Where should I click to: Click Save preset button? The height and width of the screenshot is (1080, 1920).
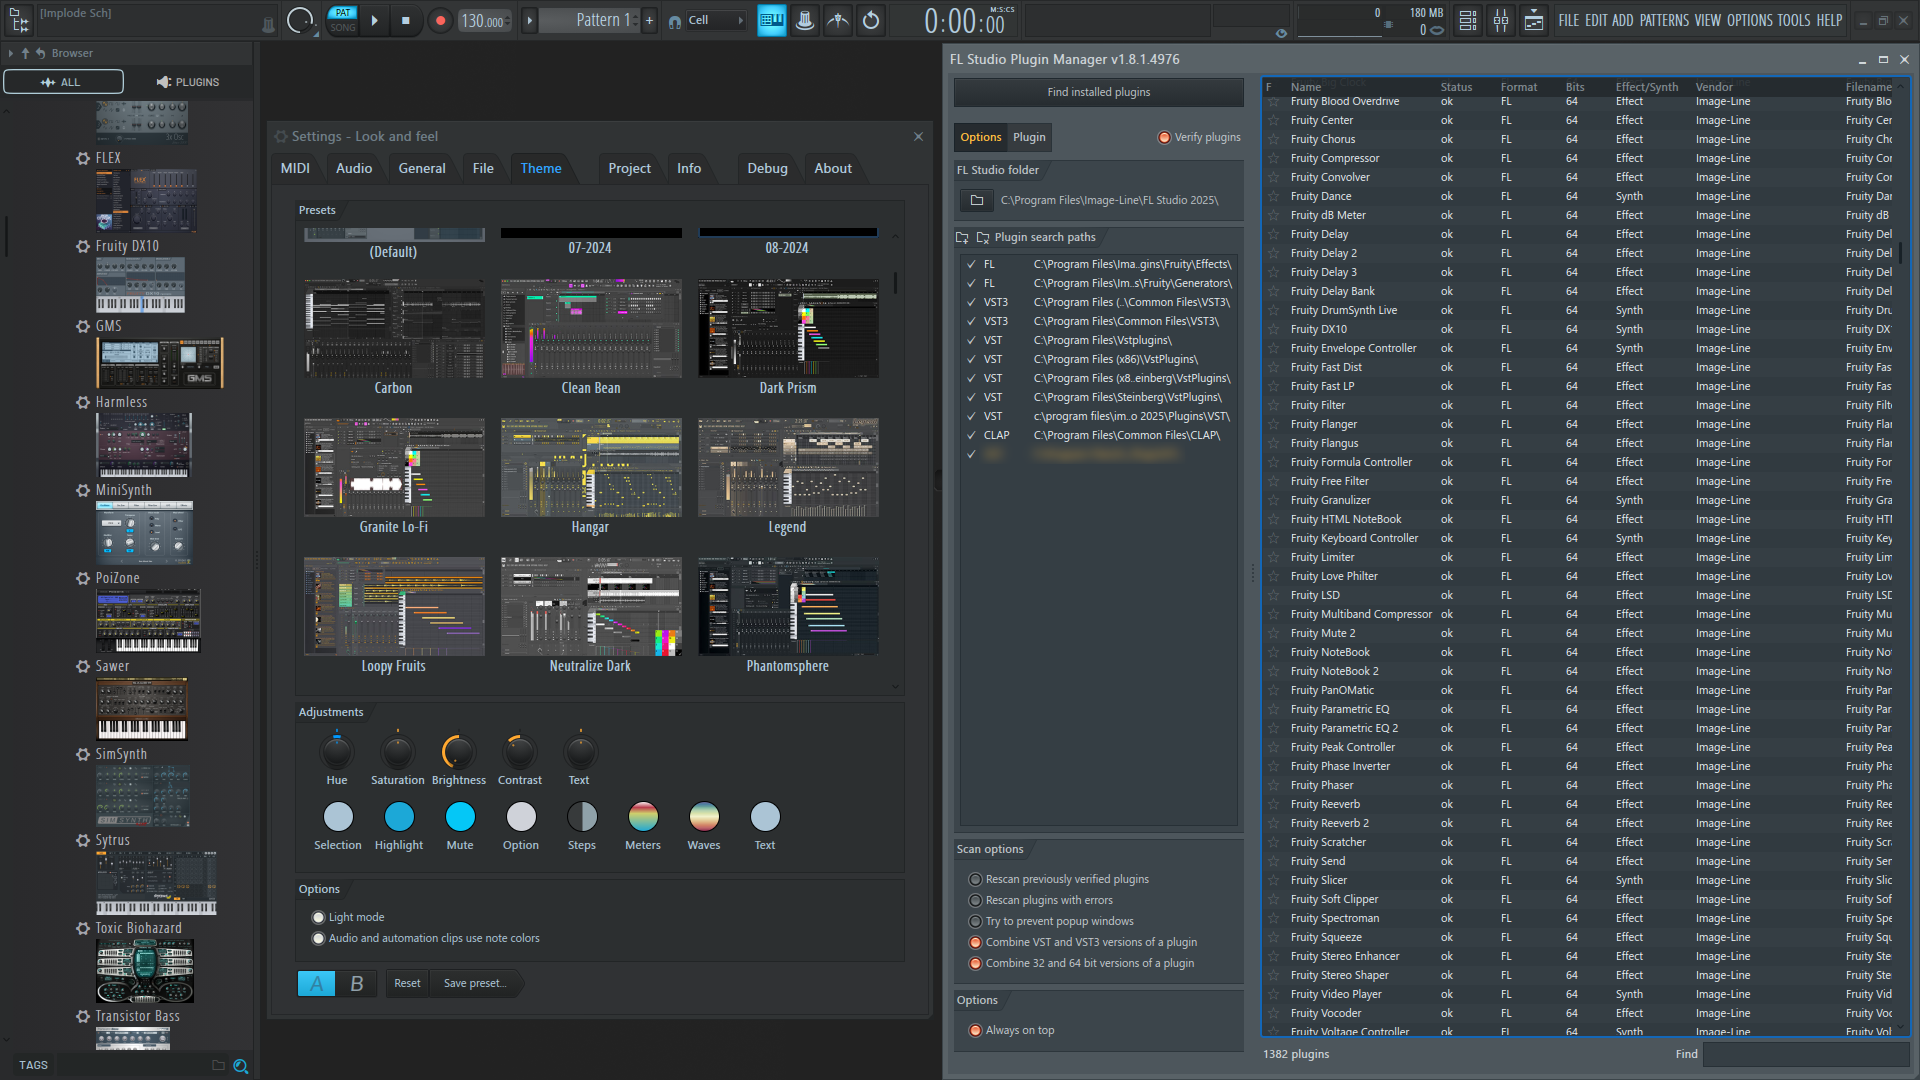[x=475, y=983]
